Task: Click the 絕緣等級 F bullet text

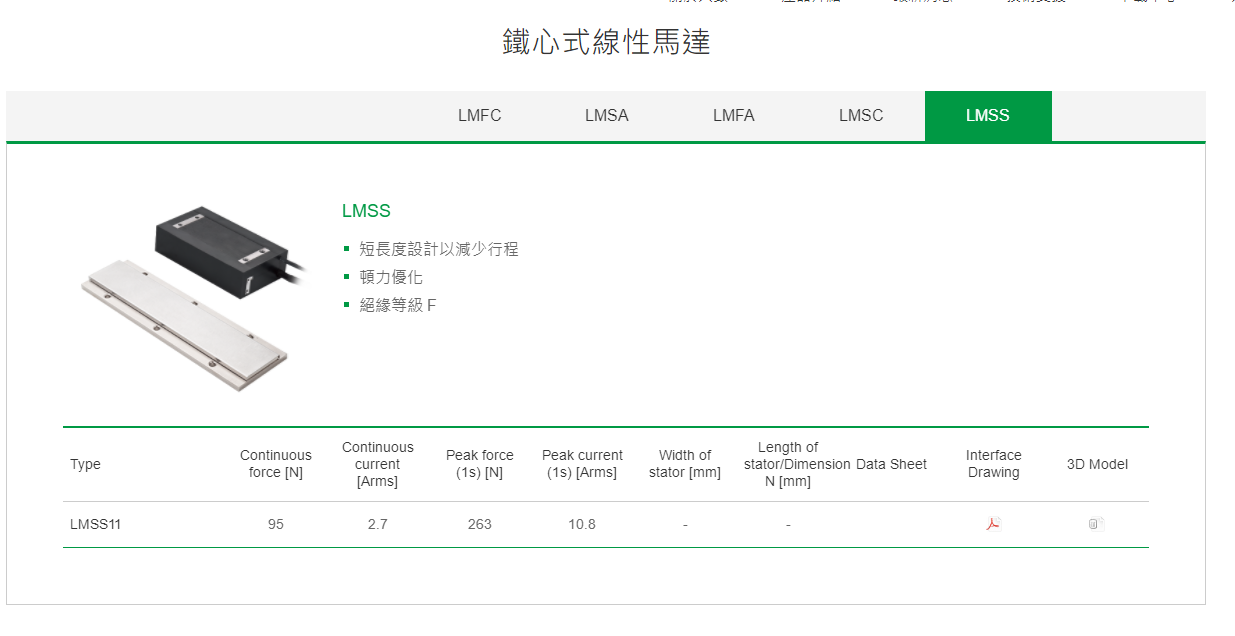Action: click(x=398, y=305)
